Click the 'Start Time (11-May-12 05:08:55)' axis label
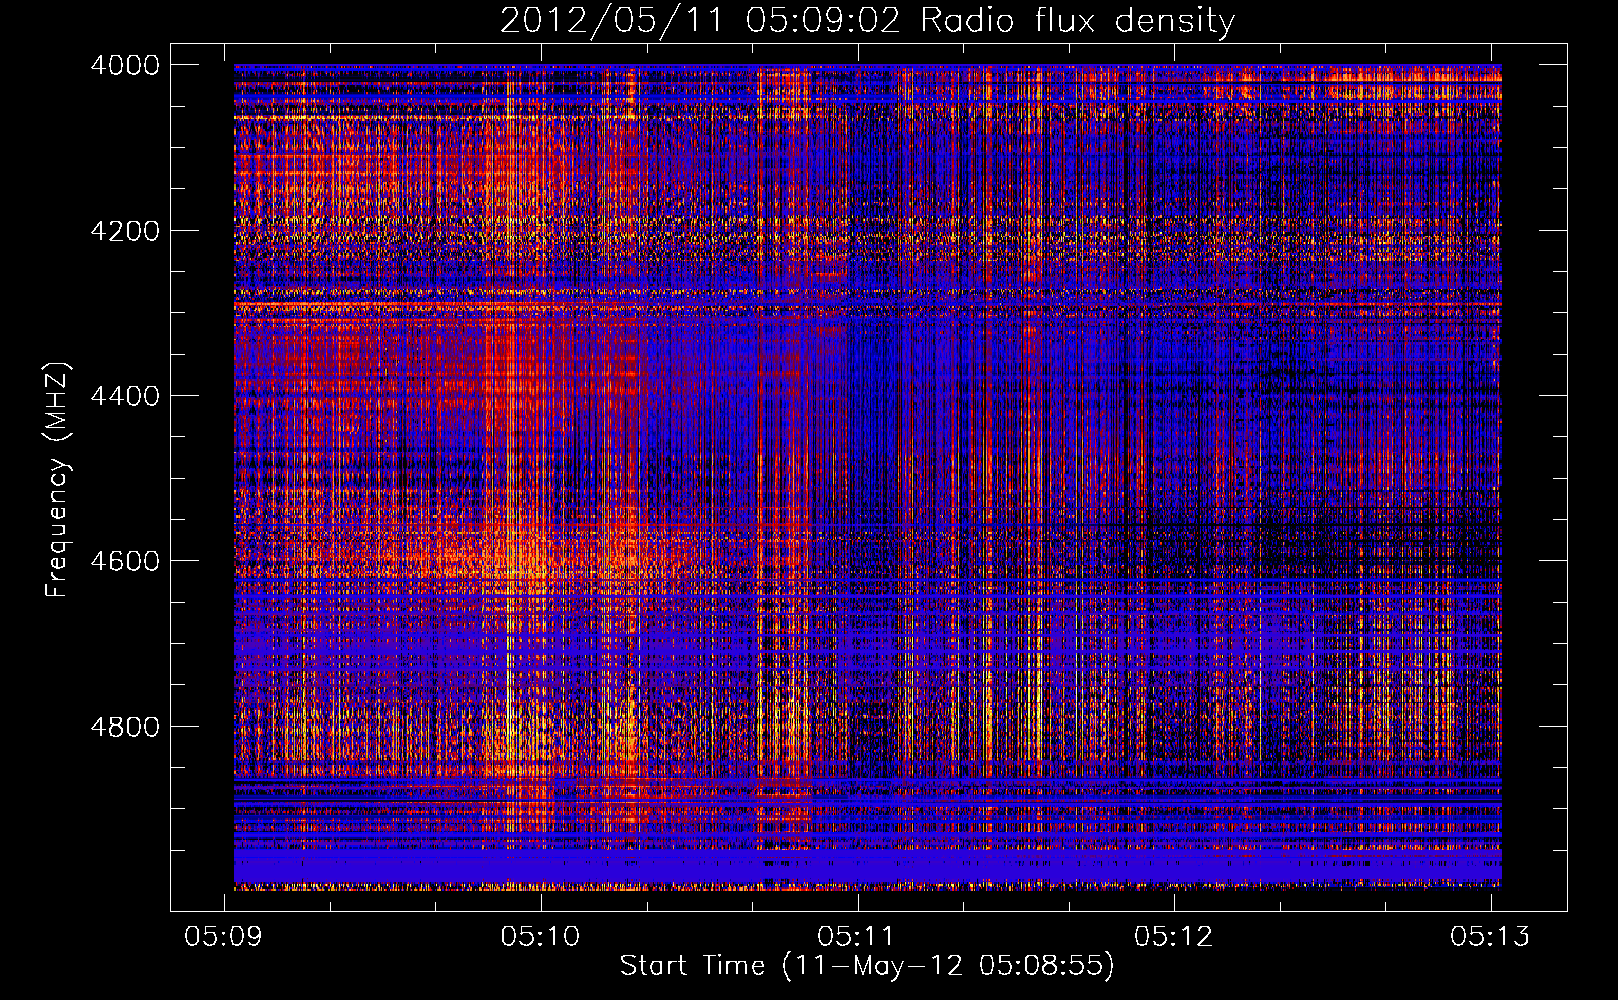This screenshot has width=1618, height=1000. [x=867, y=966]
